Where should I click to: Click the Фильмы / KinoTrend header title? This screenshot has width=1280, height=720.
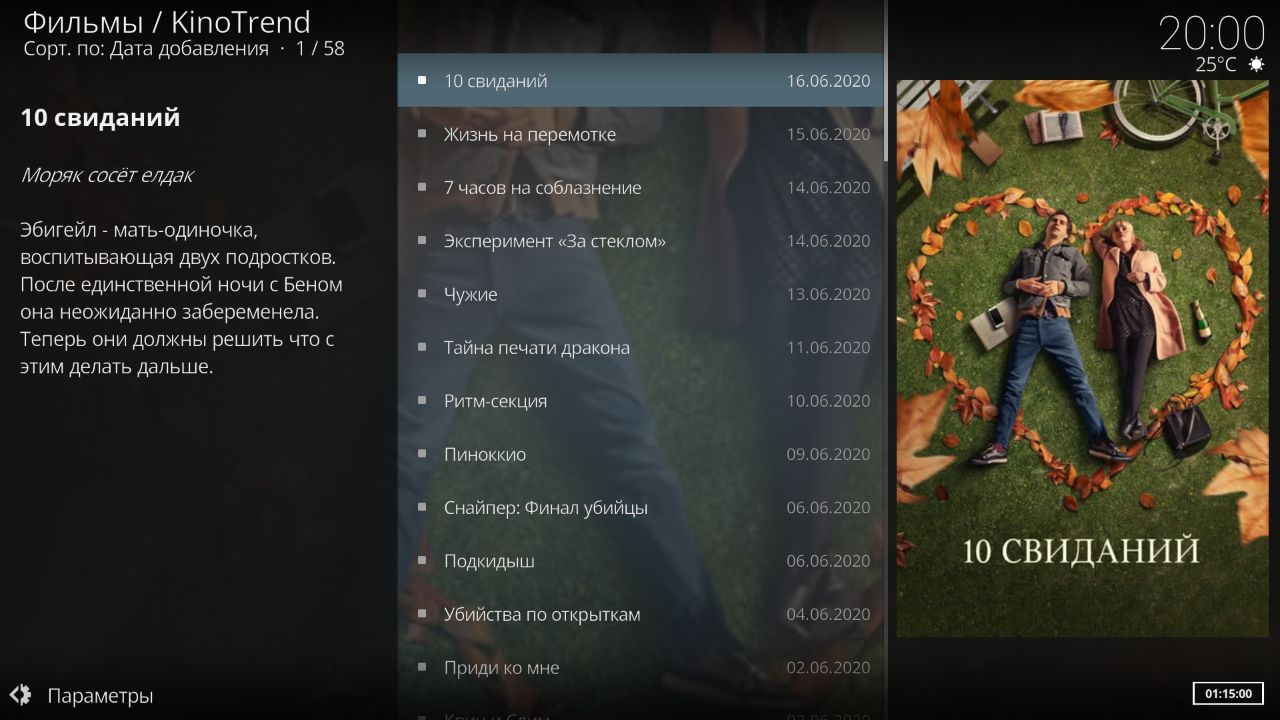click(167, 21)
